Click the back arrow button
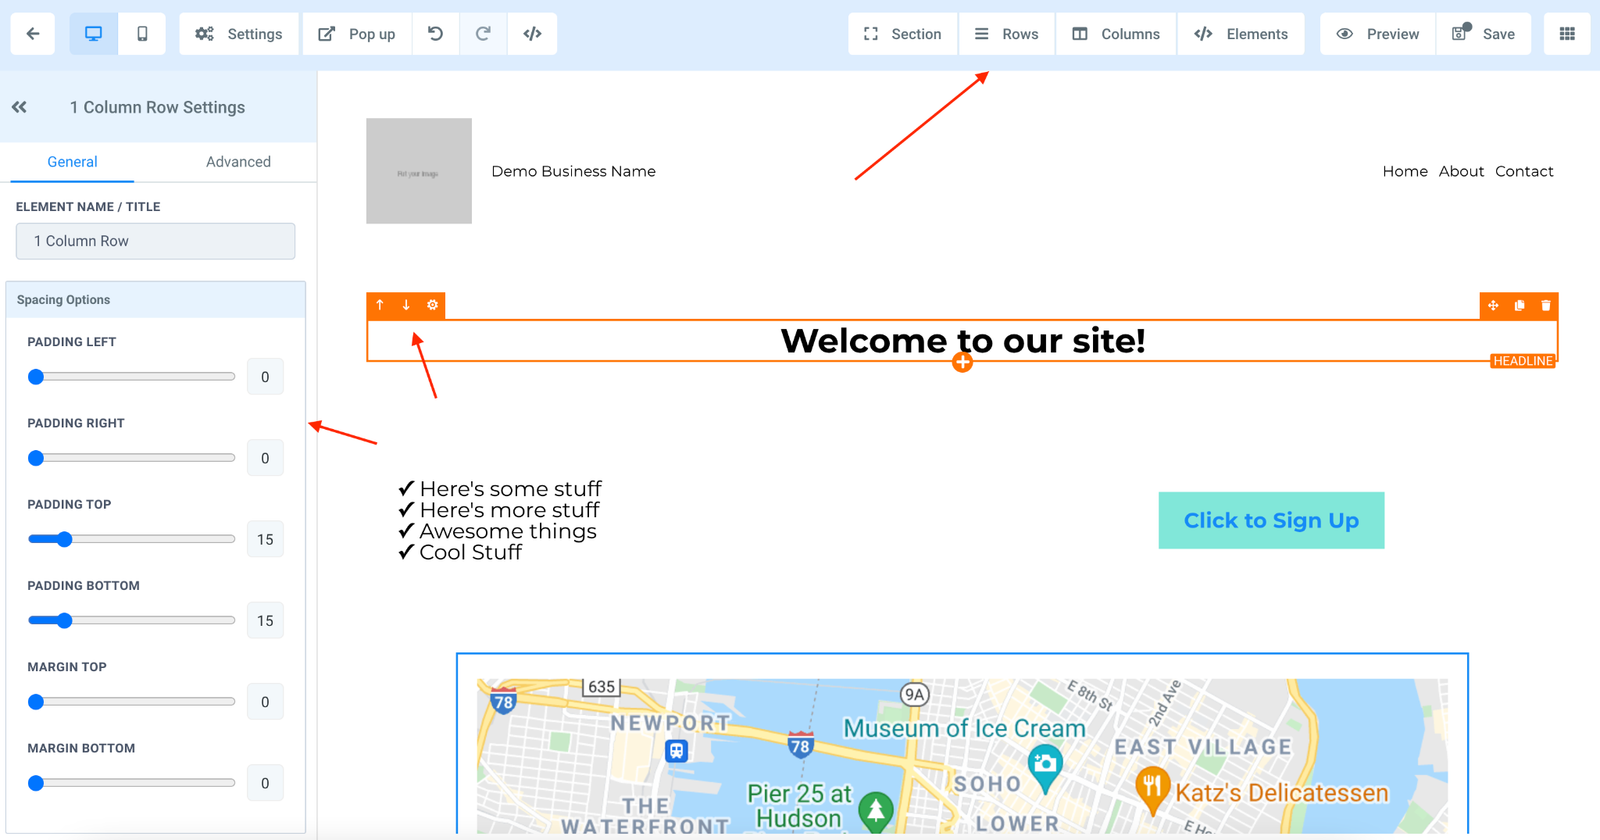The image size is (1600, 840). (x=33, y=34)
